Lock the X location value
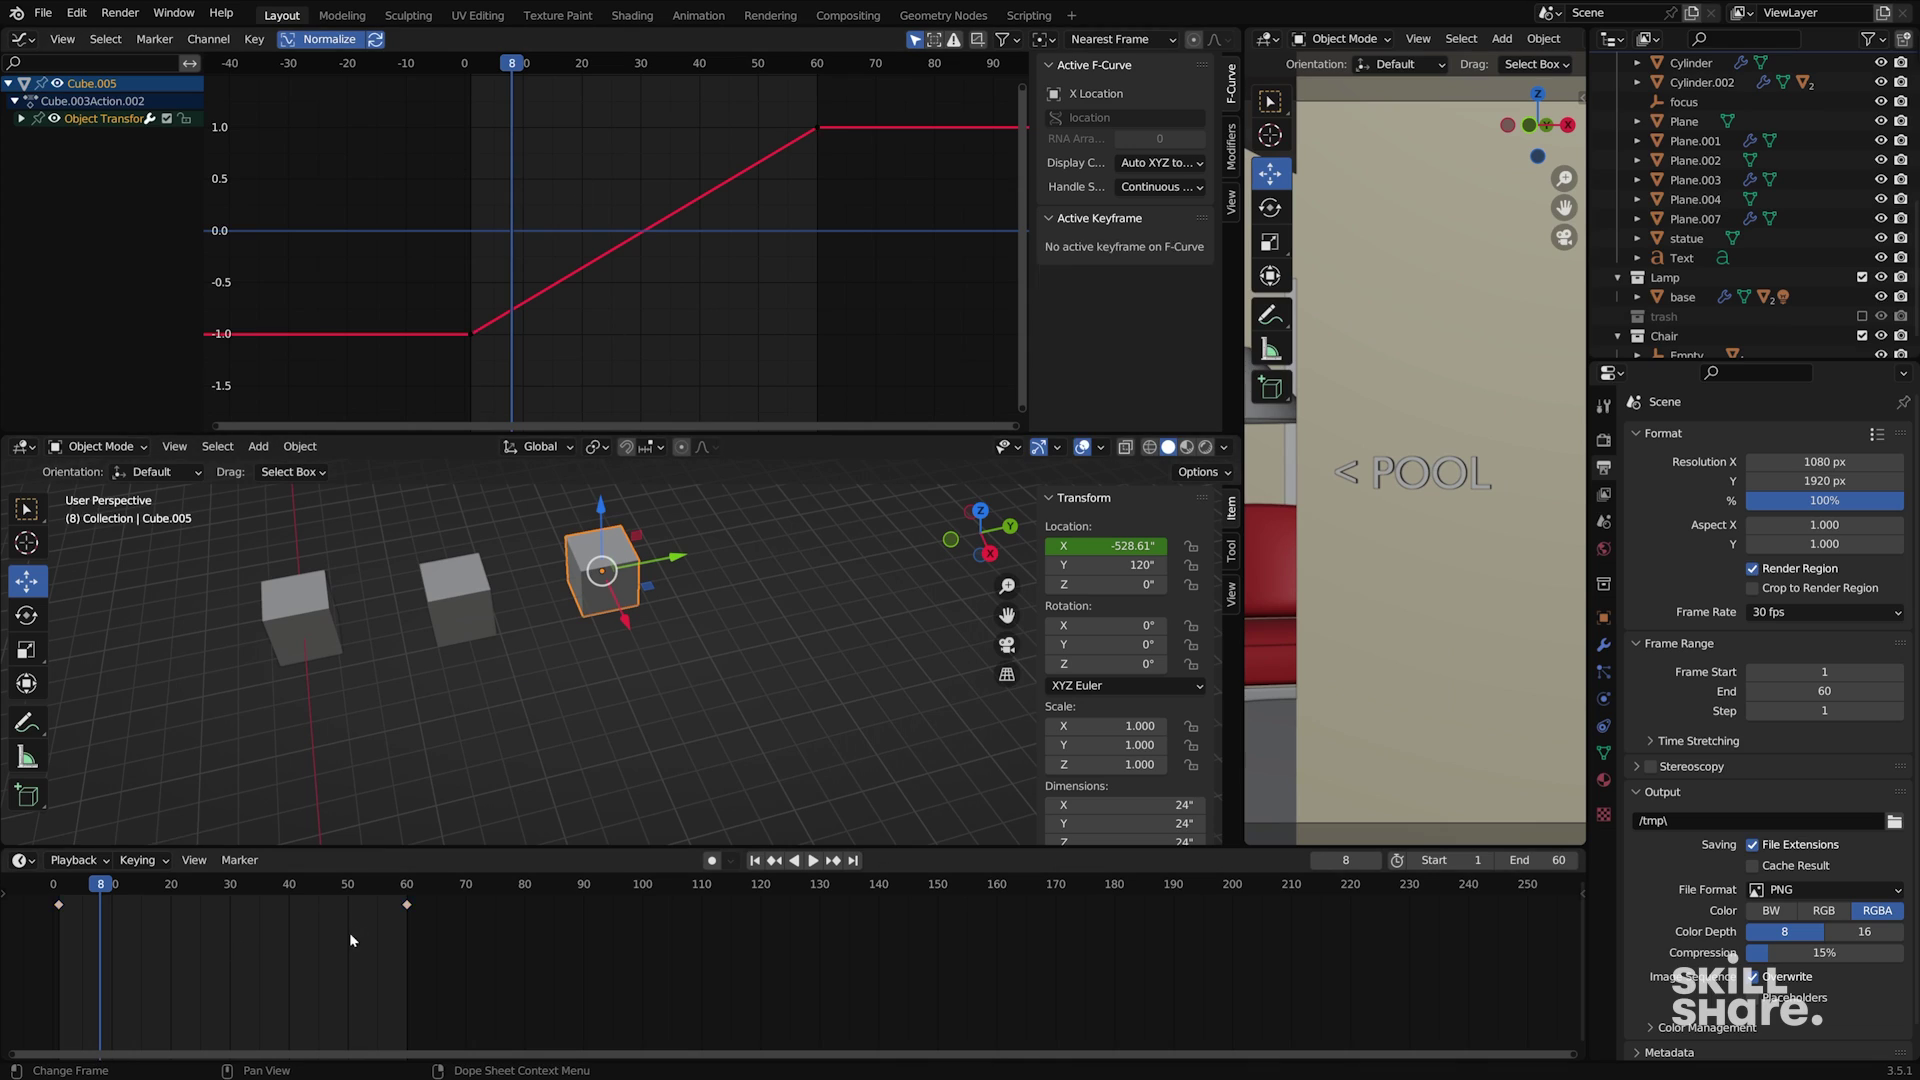1920x1080 pixels. pos(1191,546)
